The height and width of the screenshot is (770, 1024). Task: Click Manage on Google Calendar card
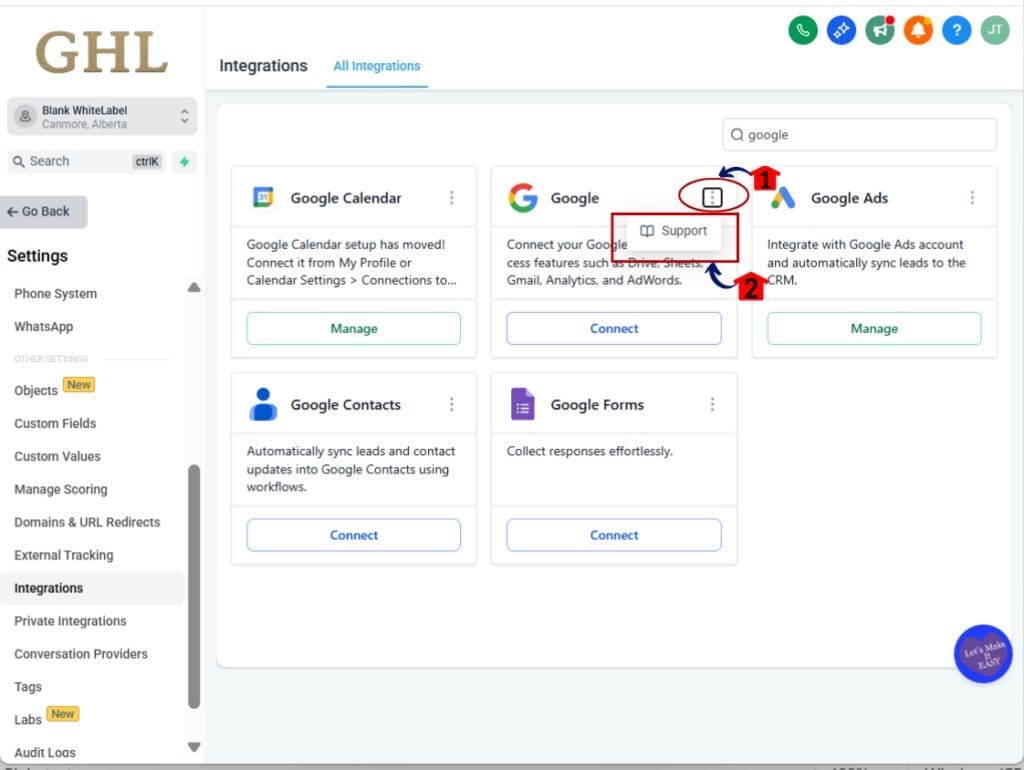click(353, 329)
